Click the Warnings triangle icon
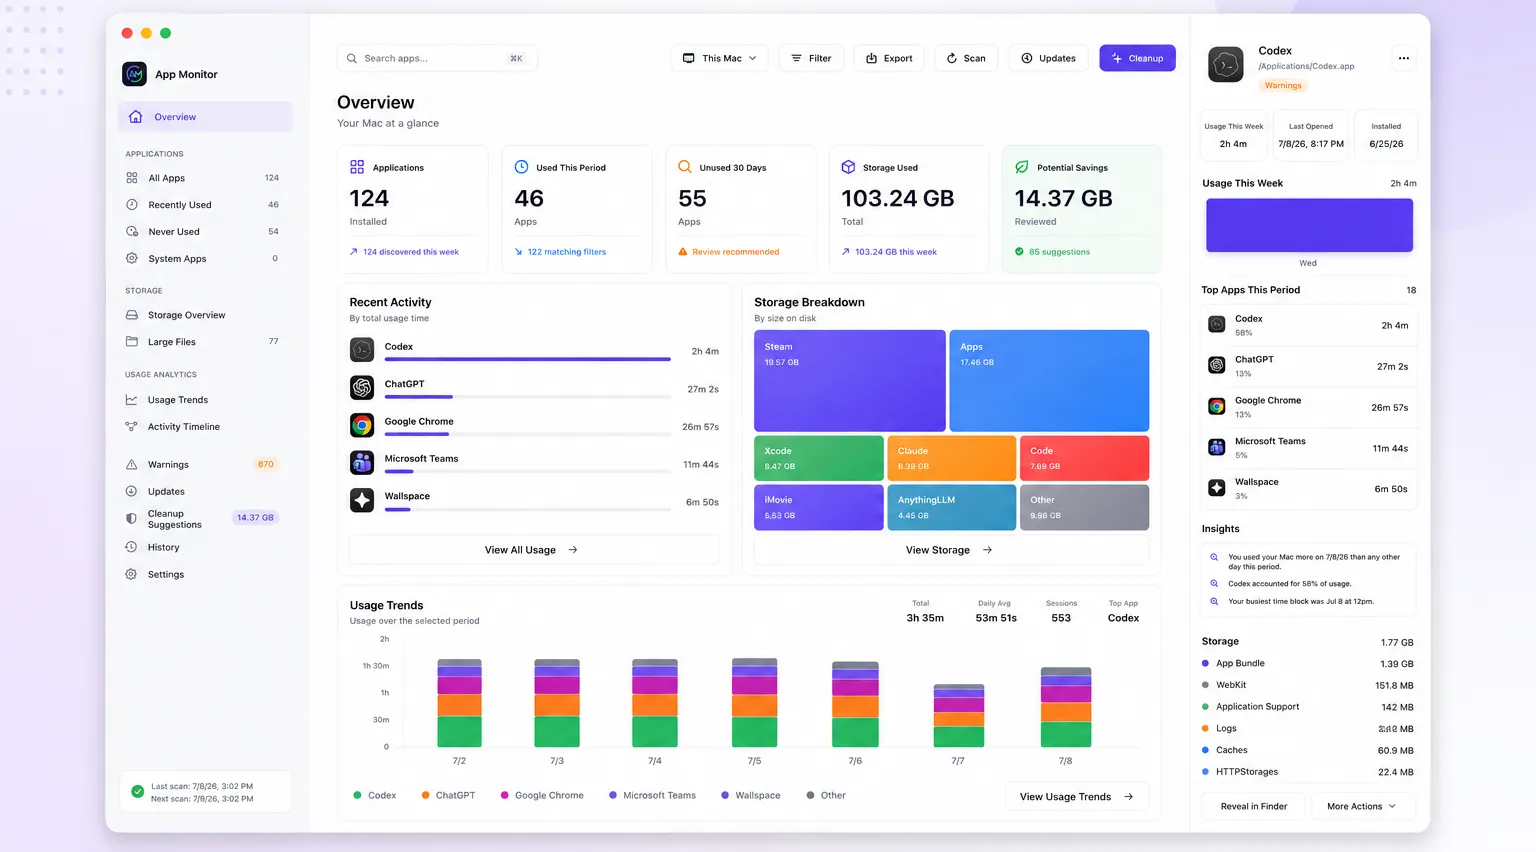 tap(132, 465)
